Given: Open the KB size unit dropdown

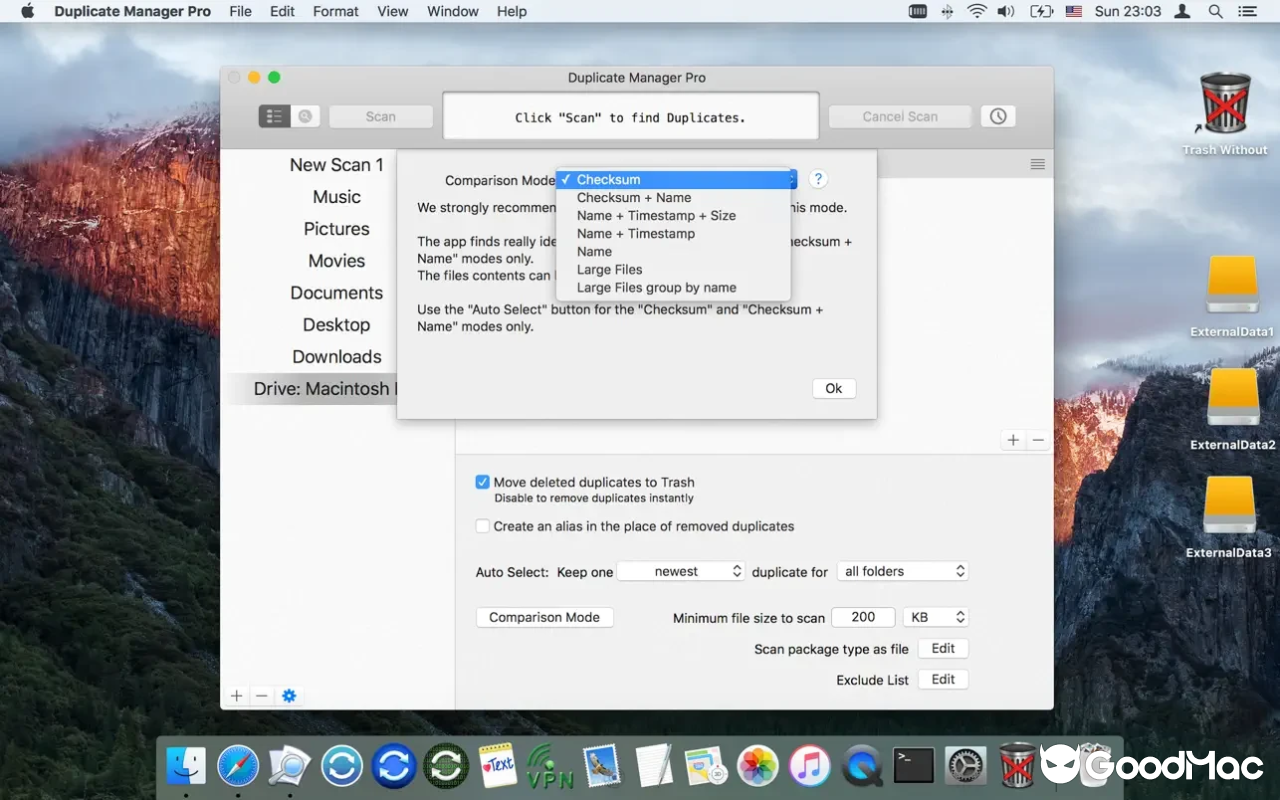Looking at the screenshot, I should click(x=936, y=617).
